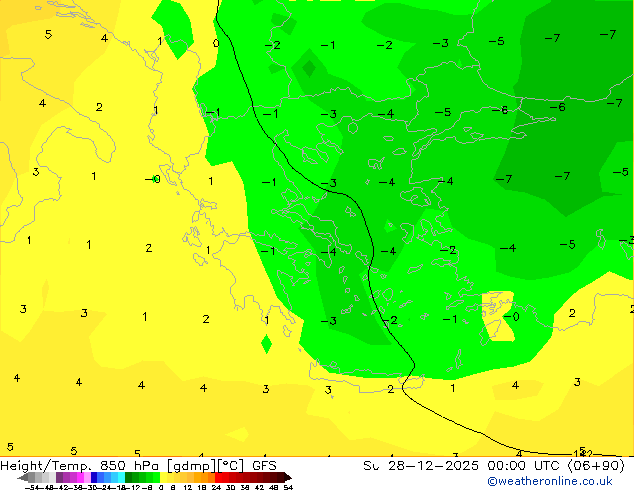Click the 'Height/Temp. 850 hPa' title text
The width and height of the screenshot is (634, 490).
click(x=80, y=466)
